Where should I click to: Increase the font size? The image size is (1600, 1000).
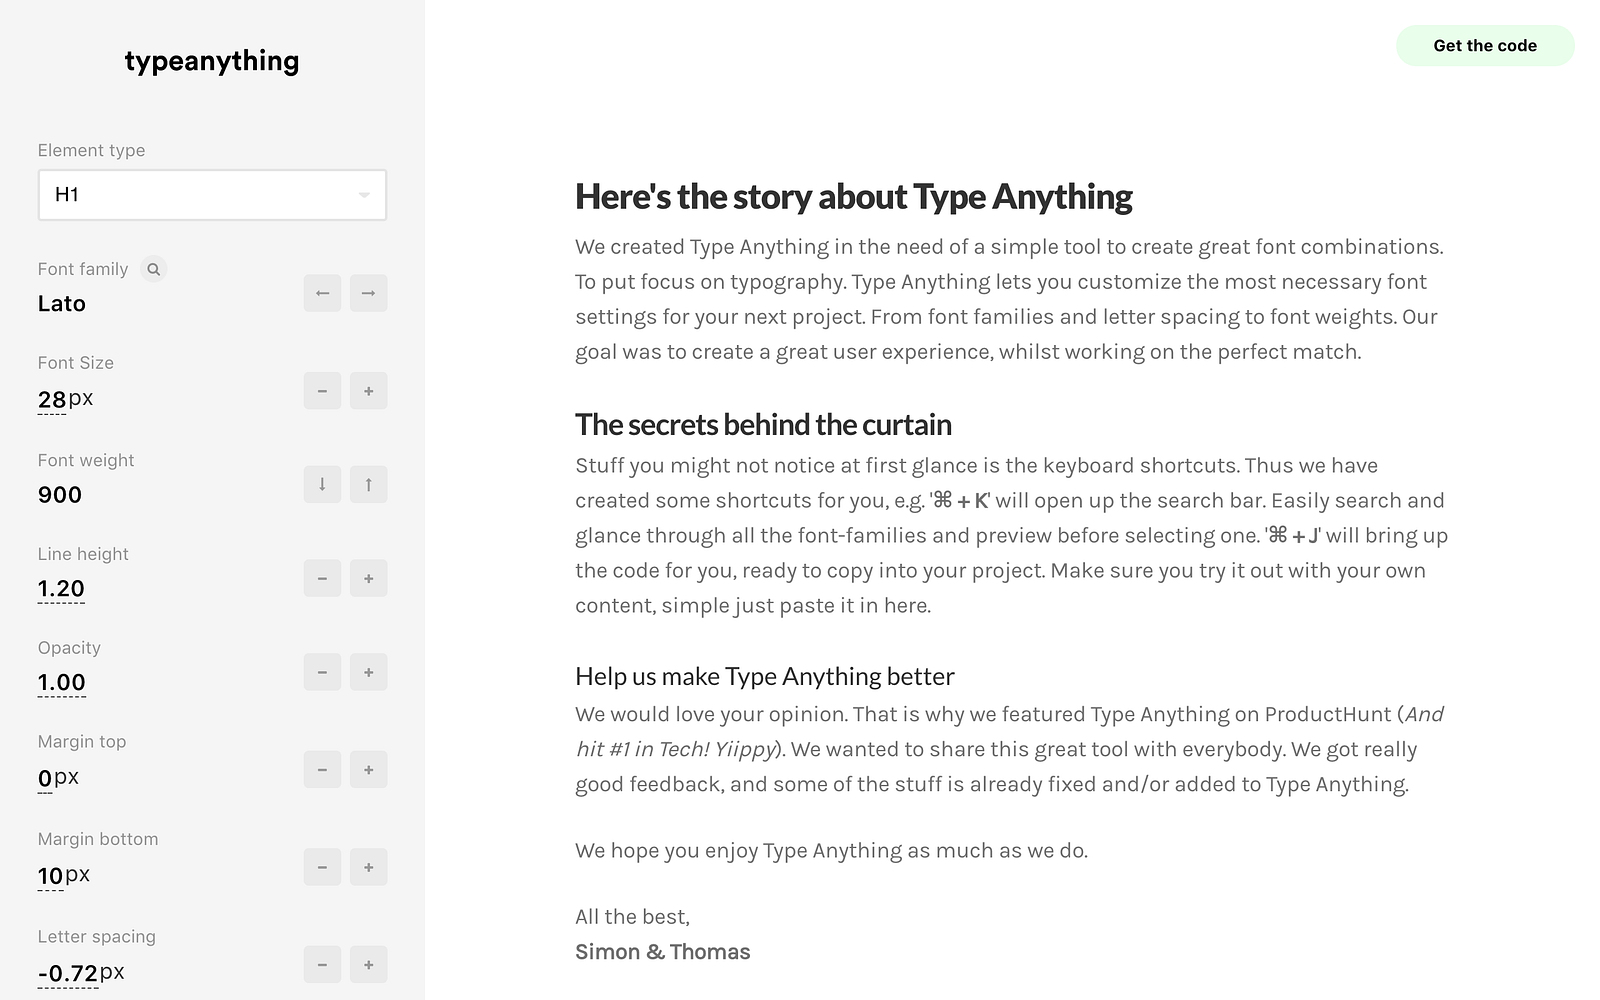click(x=368, y=391)
